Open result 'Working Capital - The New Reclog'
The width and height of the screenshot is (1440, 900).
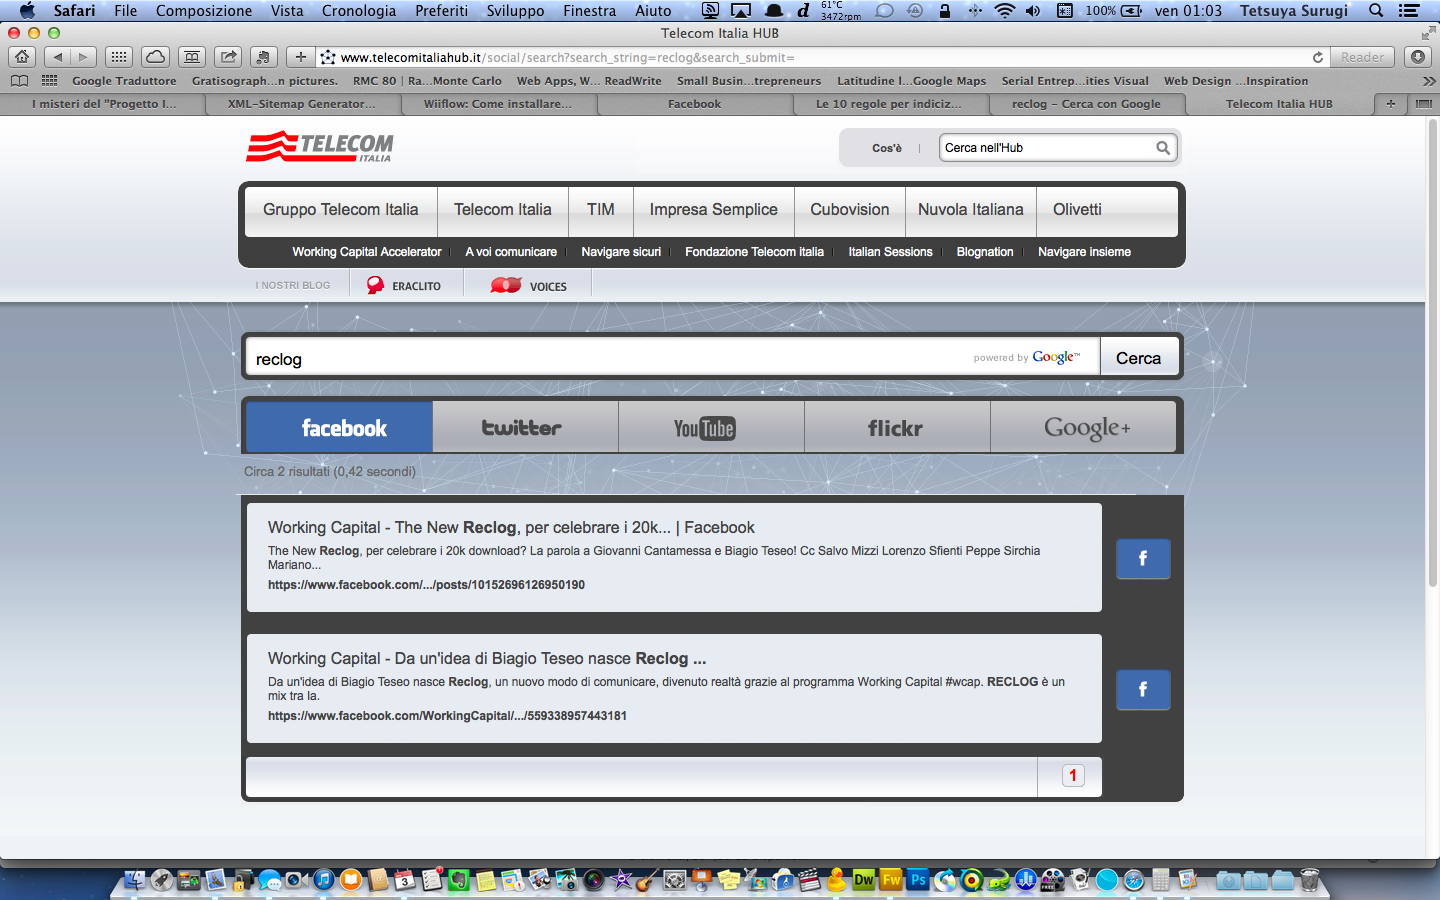click(x=511, y=527)
